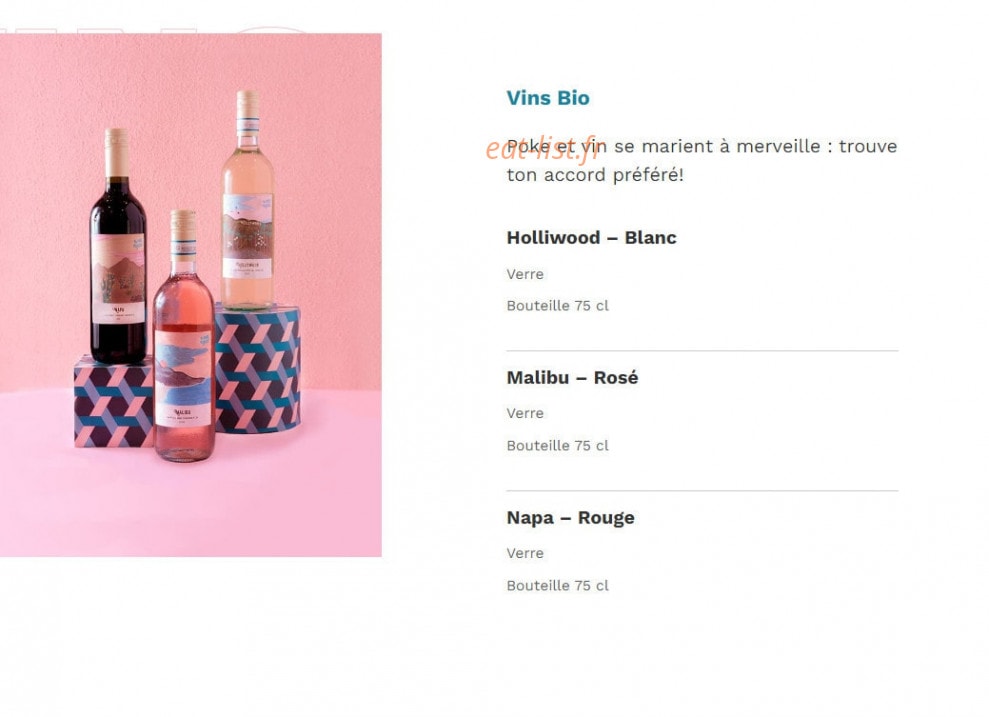Click Verre option under Malibu – Rosé
Screen dimensions: 989x717
tap(525, 414)
